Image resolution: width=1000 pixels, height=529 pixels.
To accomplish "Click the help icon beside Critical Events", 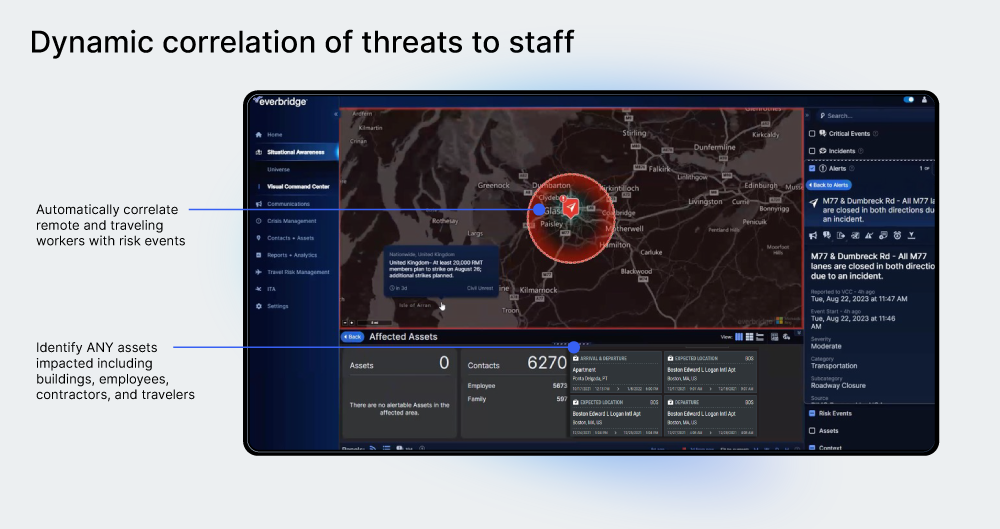I will tap(876, 134).
